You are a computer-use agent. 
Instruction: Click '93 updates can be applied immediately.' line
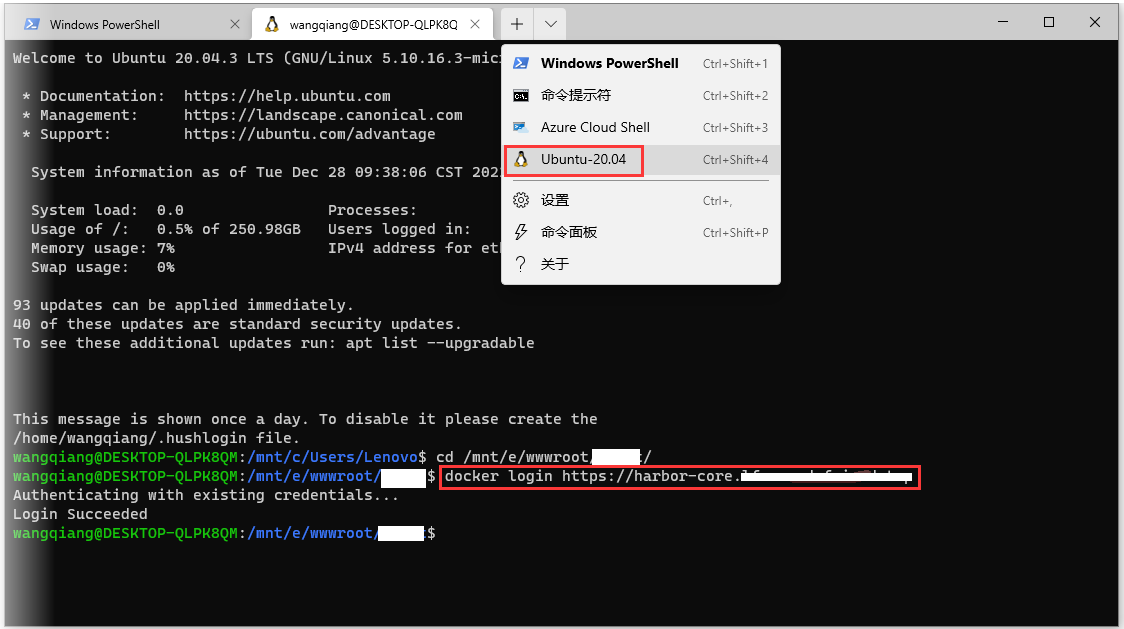183,305
